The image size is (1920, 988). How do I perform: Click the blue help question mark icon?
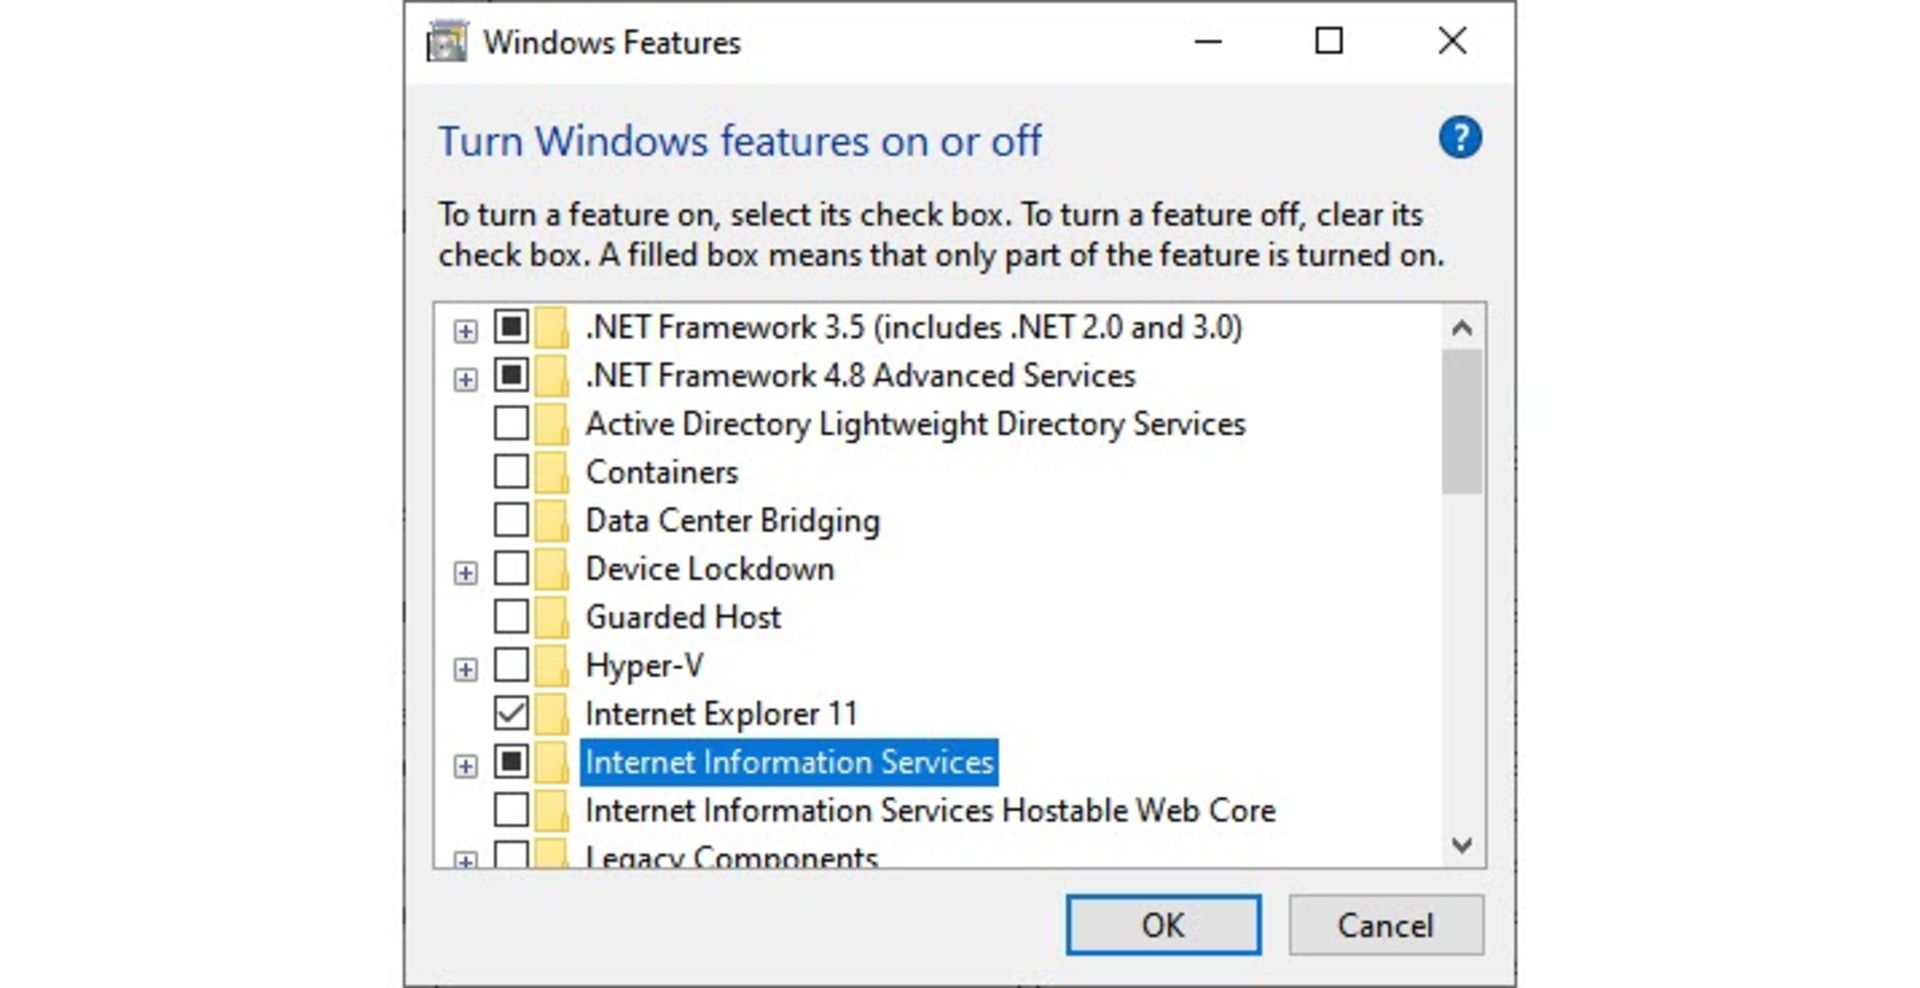click(x=1460, y=138)
